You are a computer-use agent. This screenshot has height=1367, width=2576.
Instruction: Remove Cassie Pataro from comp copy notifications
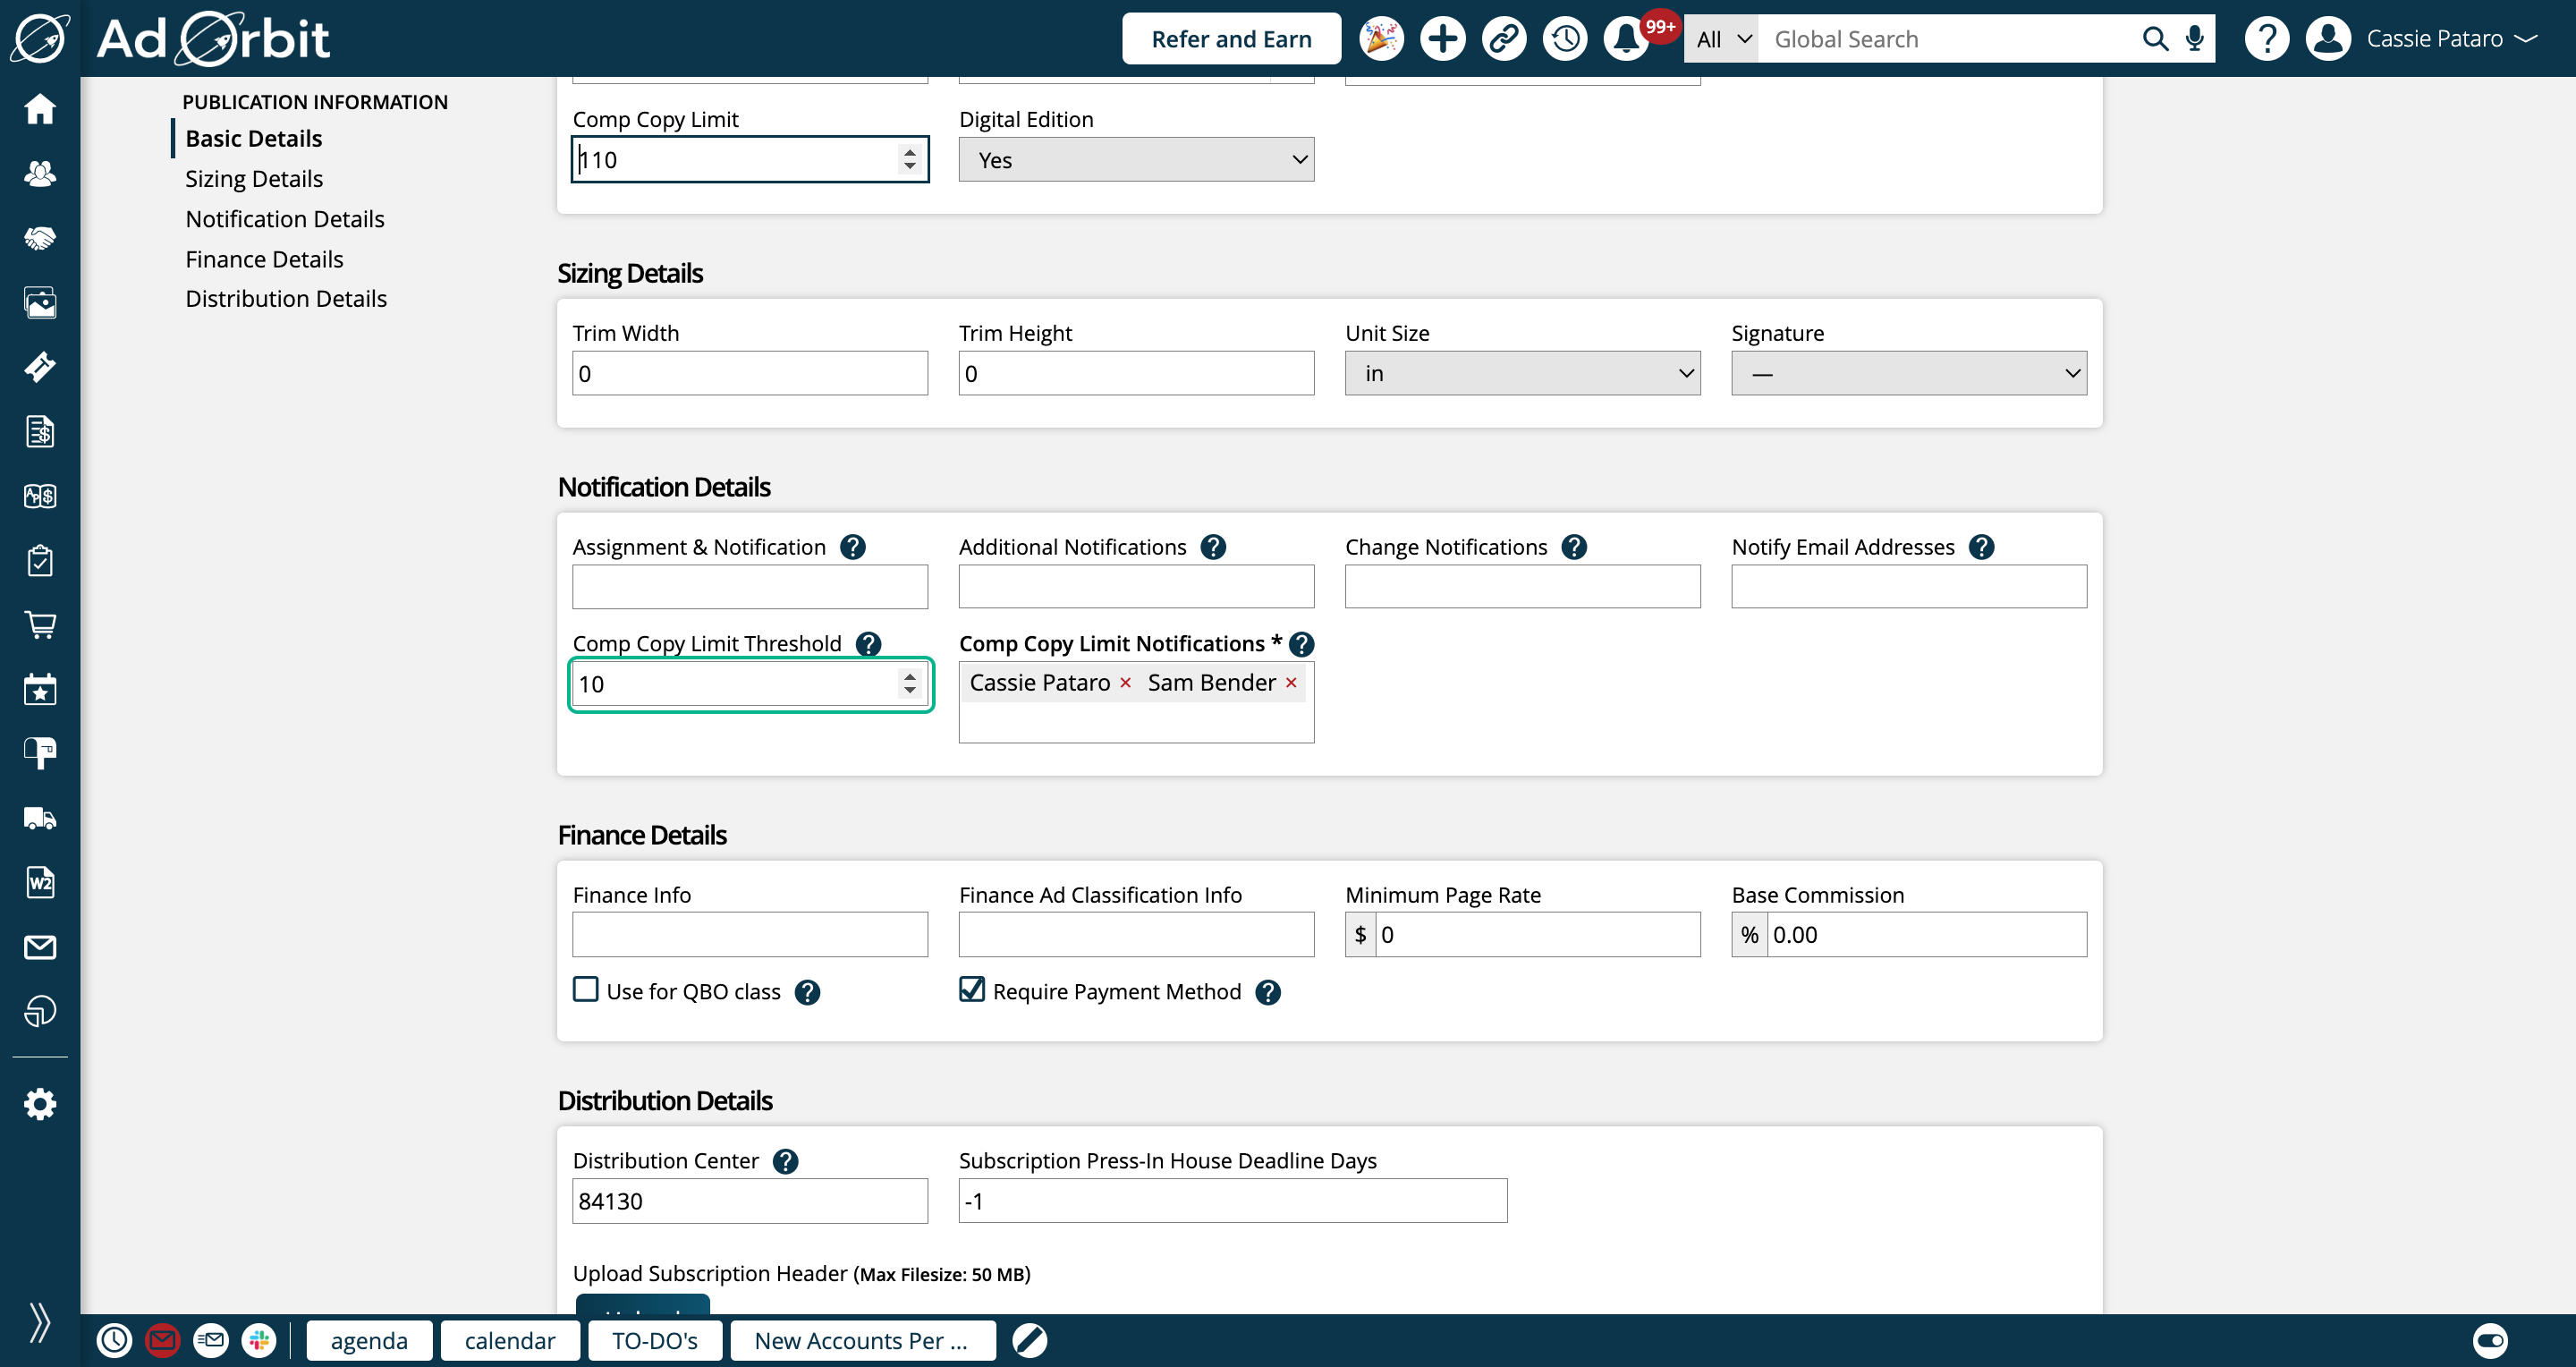coord(1125,682)
